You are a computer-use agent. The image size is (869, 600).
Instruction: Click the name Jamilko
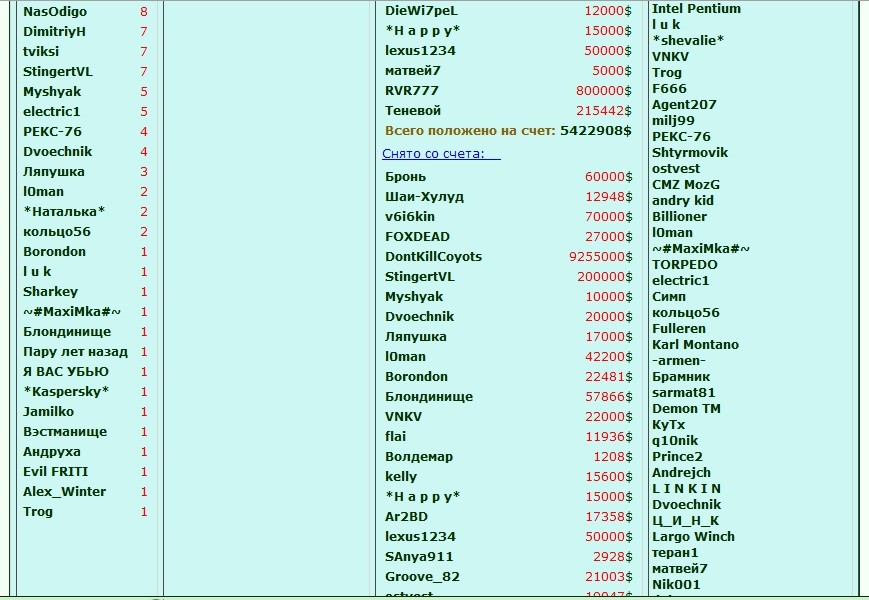(48, 412)
